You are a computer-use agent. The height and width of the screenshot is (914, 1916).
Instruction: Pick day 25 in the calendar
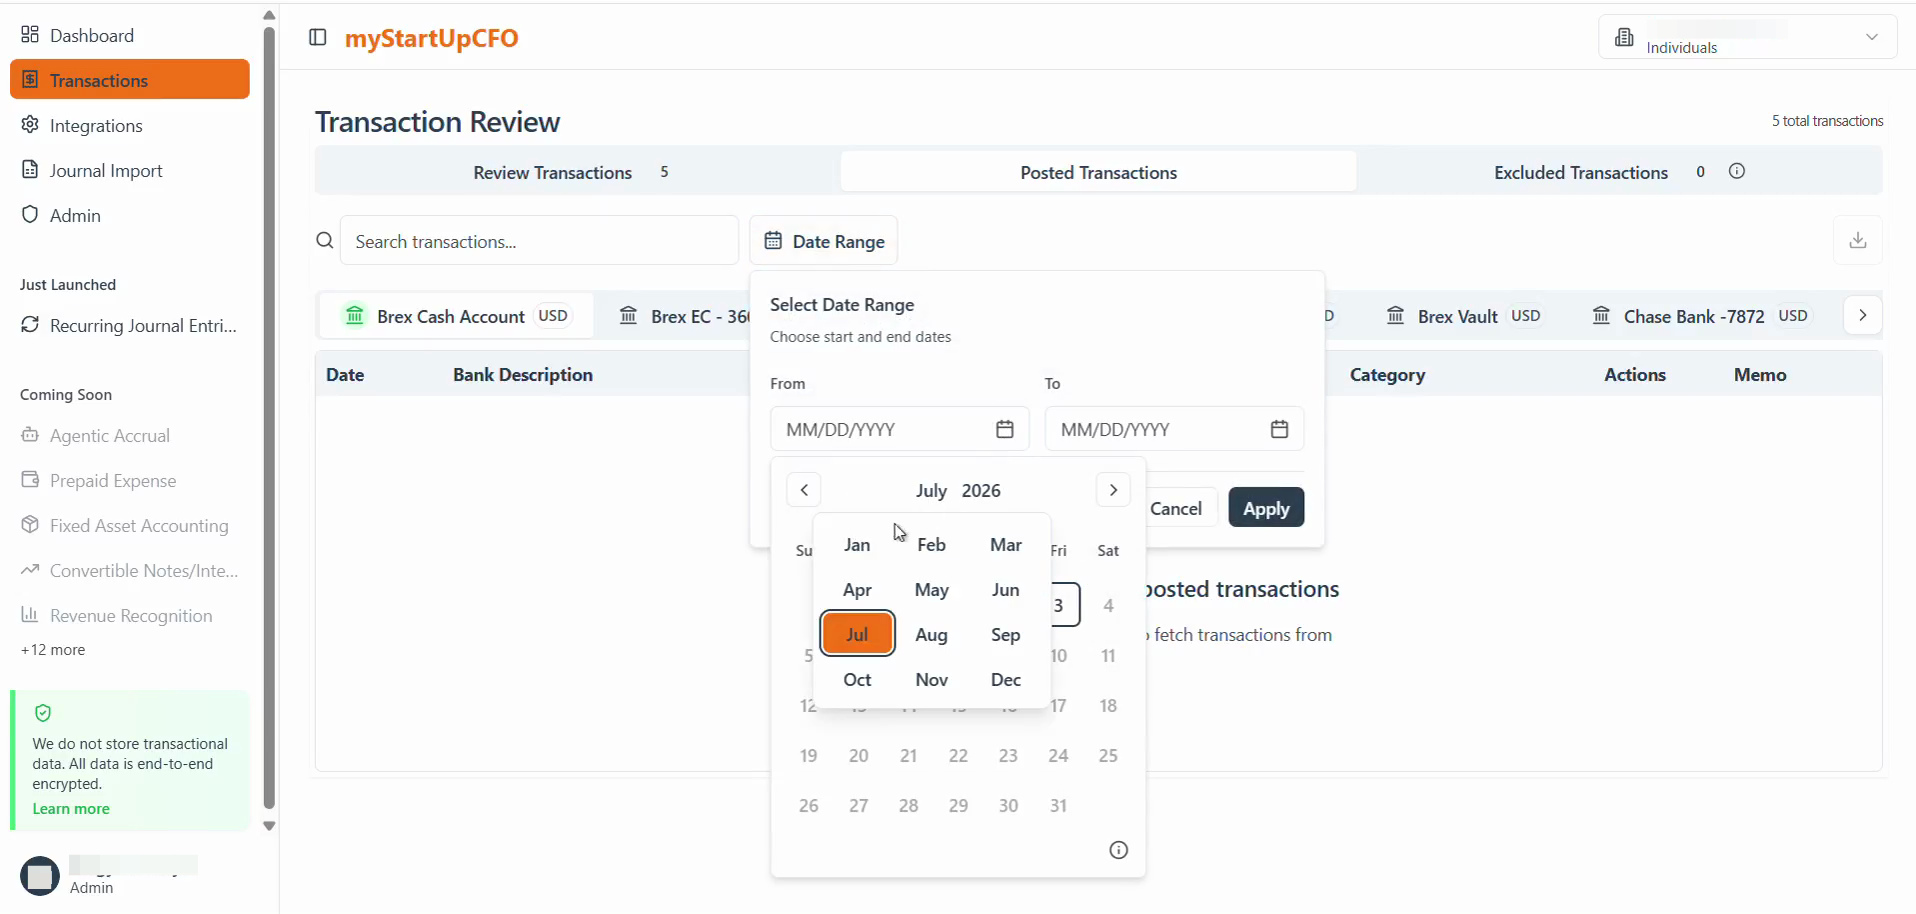[x=1108, y=755]
